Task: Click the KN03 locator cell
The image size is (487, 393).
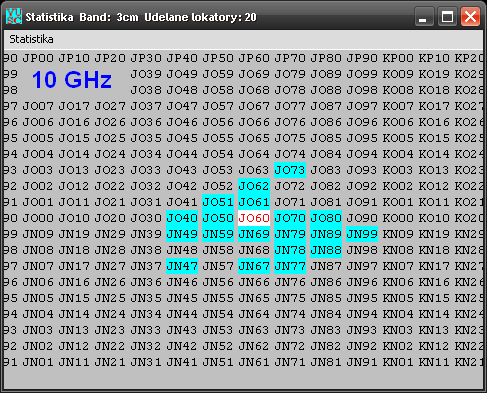Action: 398,330
